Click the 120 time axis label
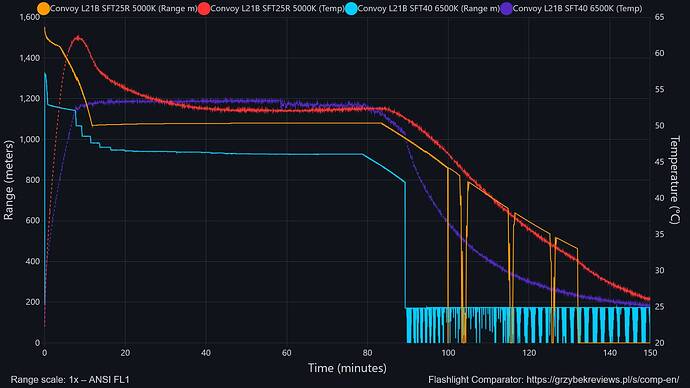The width and height of the screenshot is (690, 388). [x=529, y=353]
